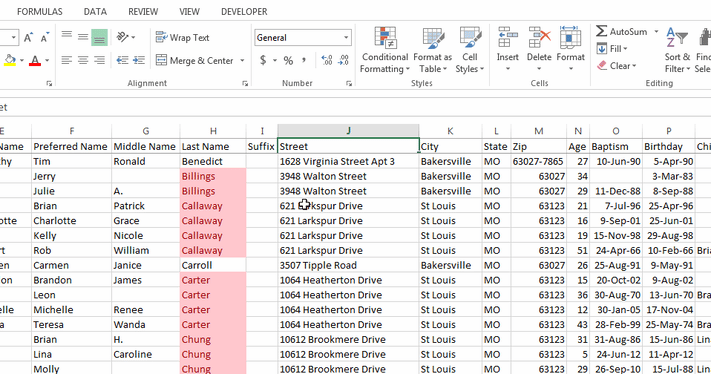Select the Baptism date 10-Jun-90
This screenshot has height=374, width=711.
[x=616, y=161]
